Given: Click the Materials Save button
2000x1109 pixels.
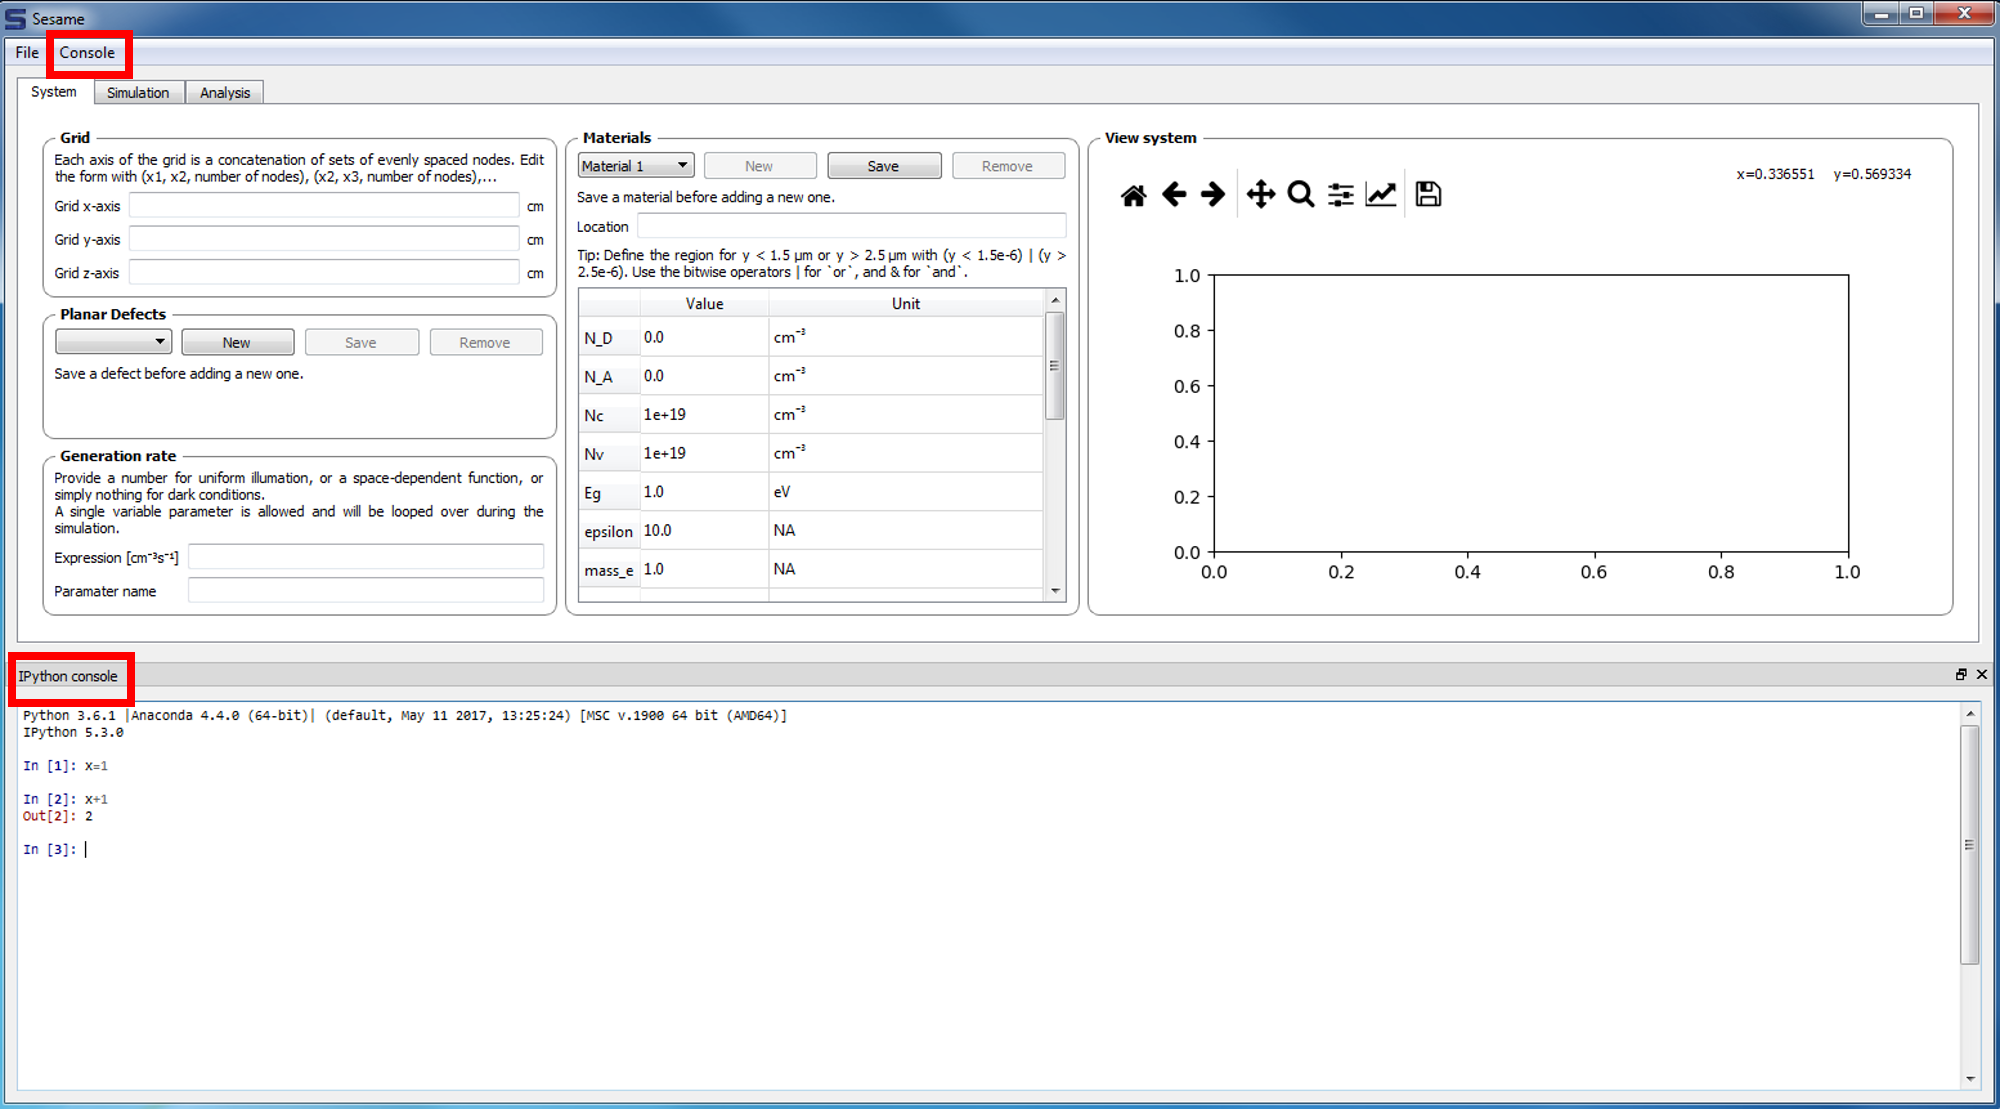Looking at the screenshot, I should [883, 166].
